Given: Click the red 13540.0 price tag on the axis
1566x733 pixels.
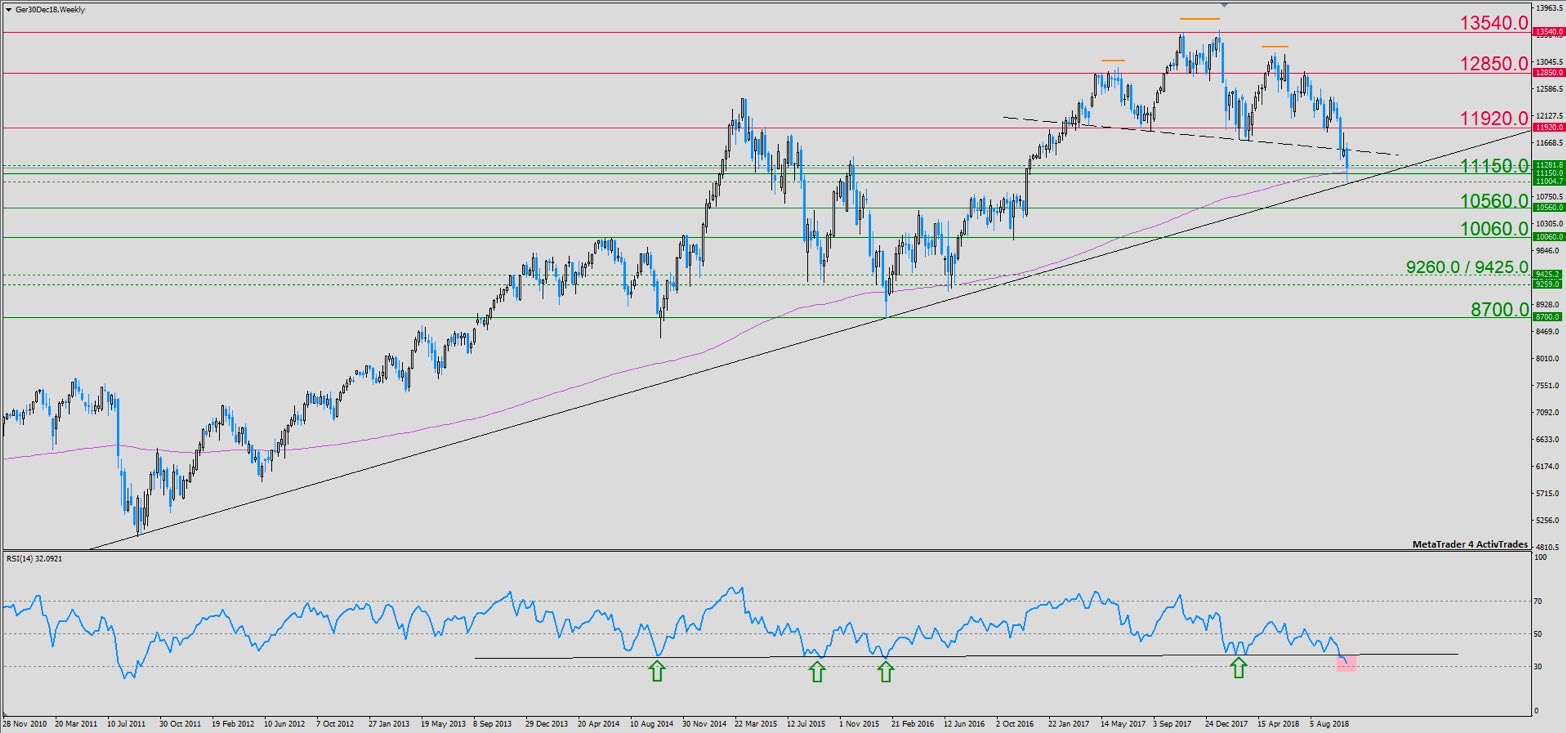Looking at the screenshot, I should coord(1548,32).
